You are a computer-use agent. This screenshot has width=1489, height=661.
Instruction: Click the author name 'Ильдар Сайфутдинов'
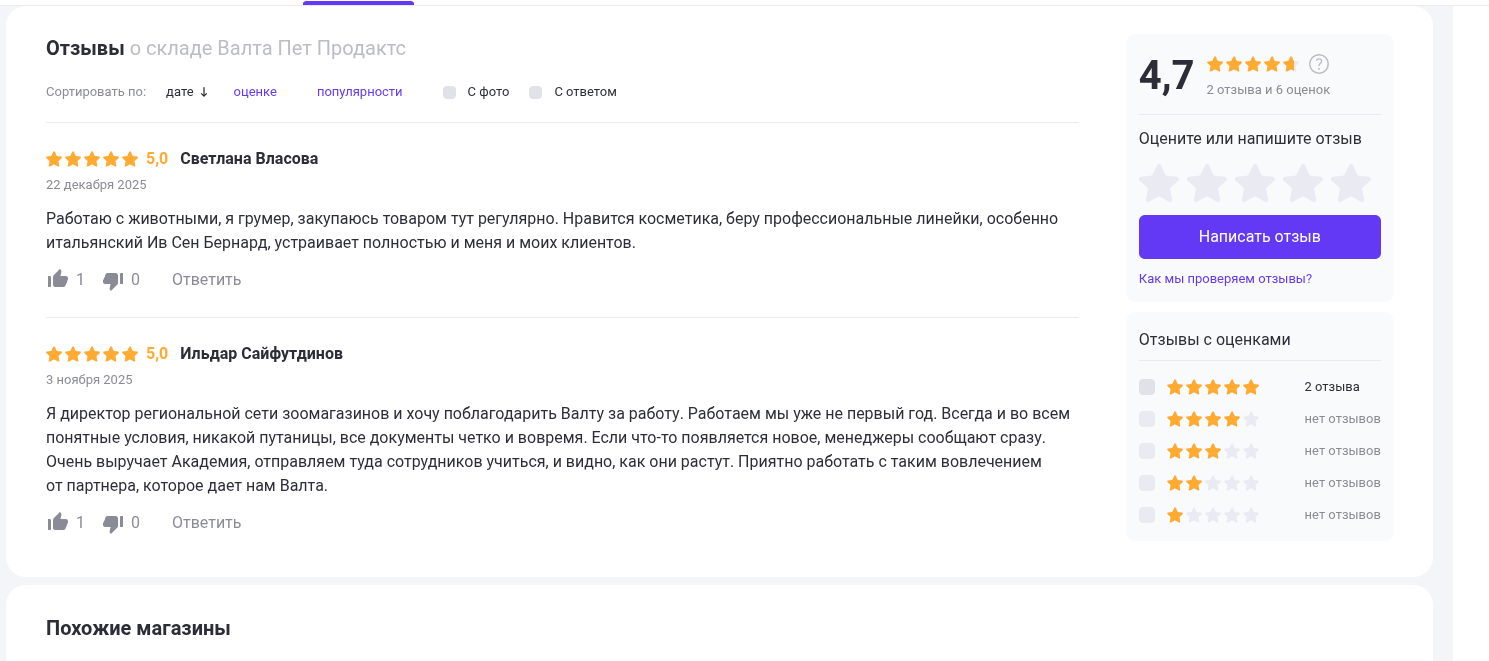[x=261, y=354]
